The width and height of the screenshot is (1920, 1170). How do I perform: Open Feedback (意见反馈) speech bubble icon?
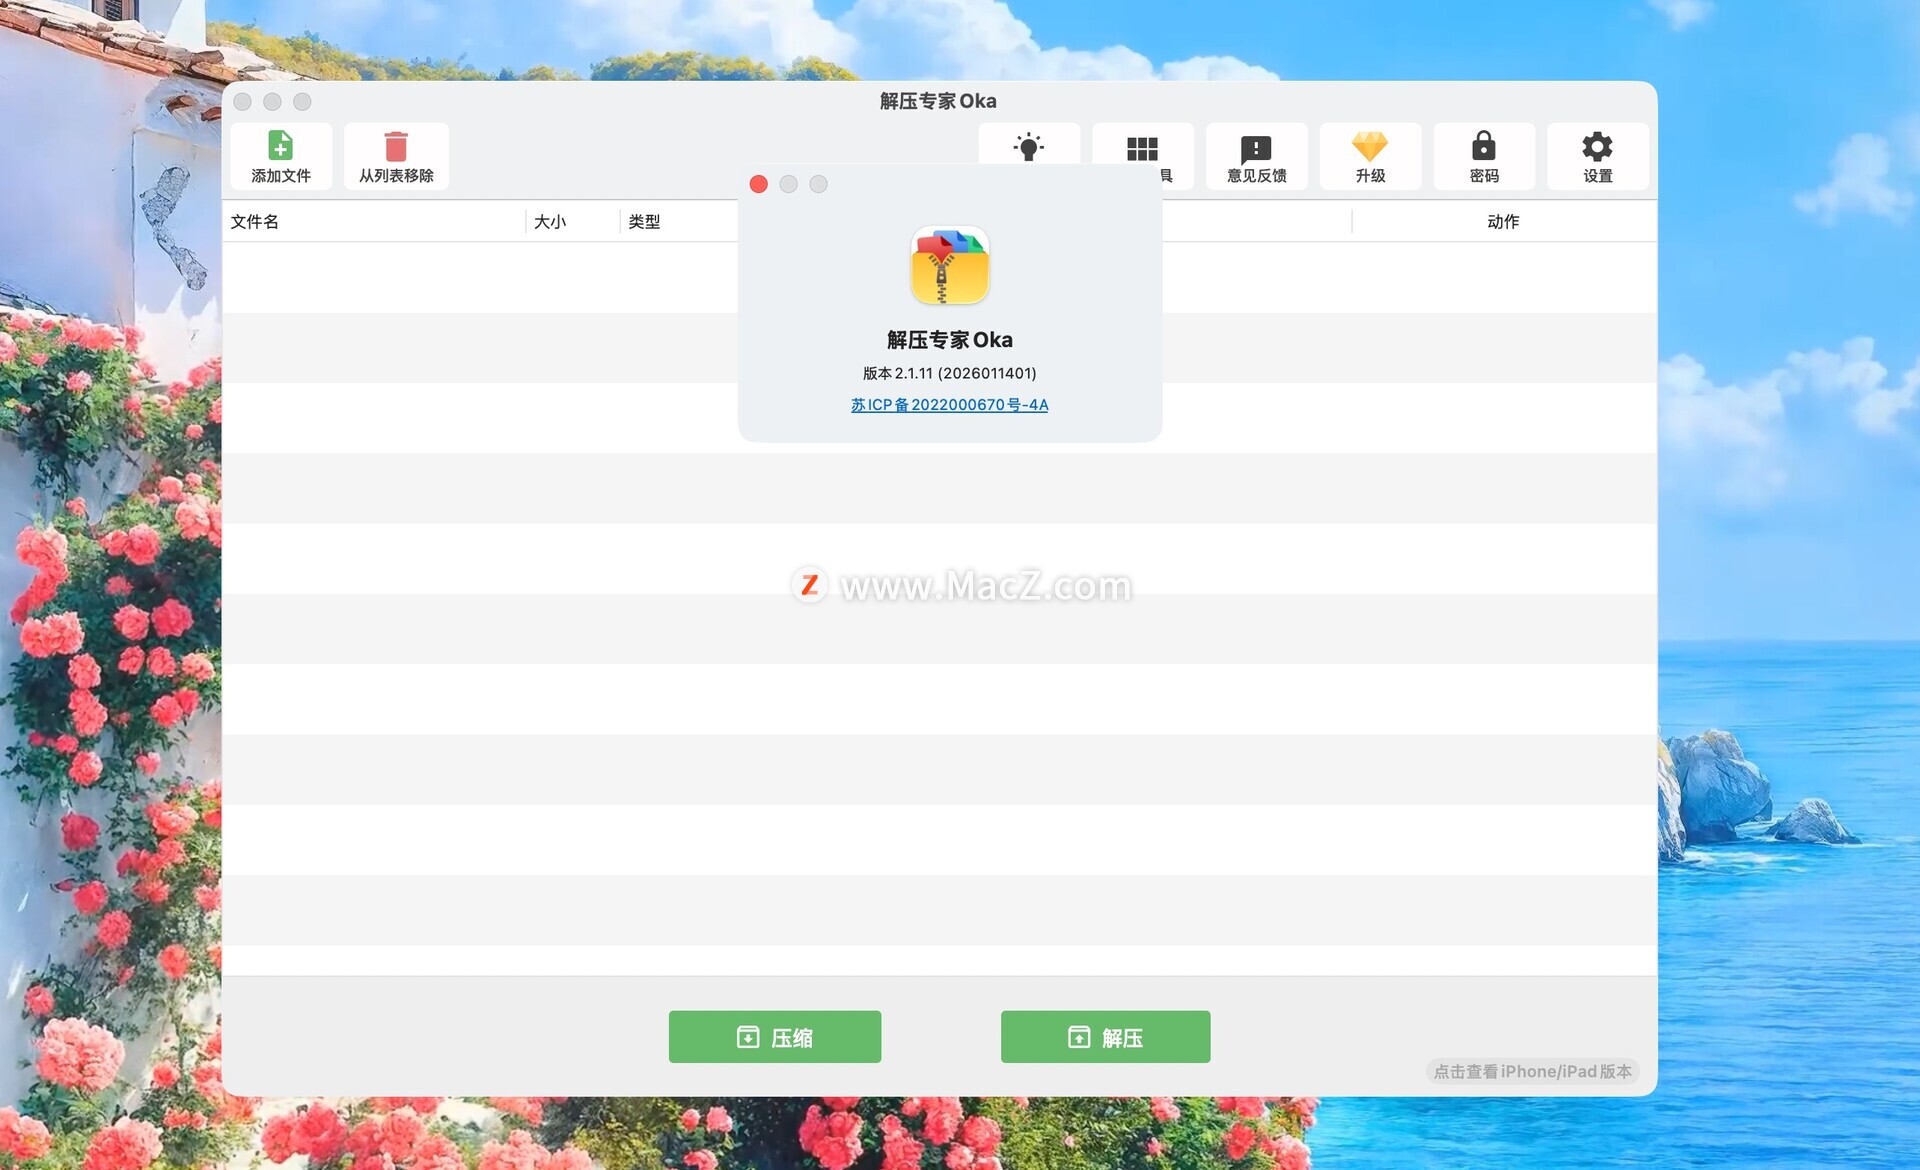tap(1255, 148)
